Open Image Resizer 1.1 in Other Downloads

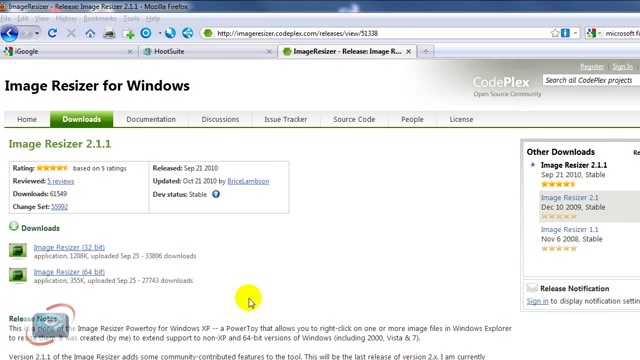(x=569, y=229)
